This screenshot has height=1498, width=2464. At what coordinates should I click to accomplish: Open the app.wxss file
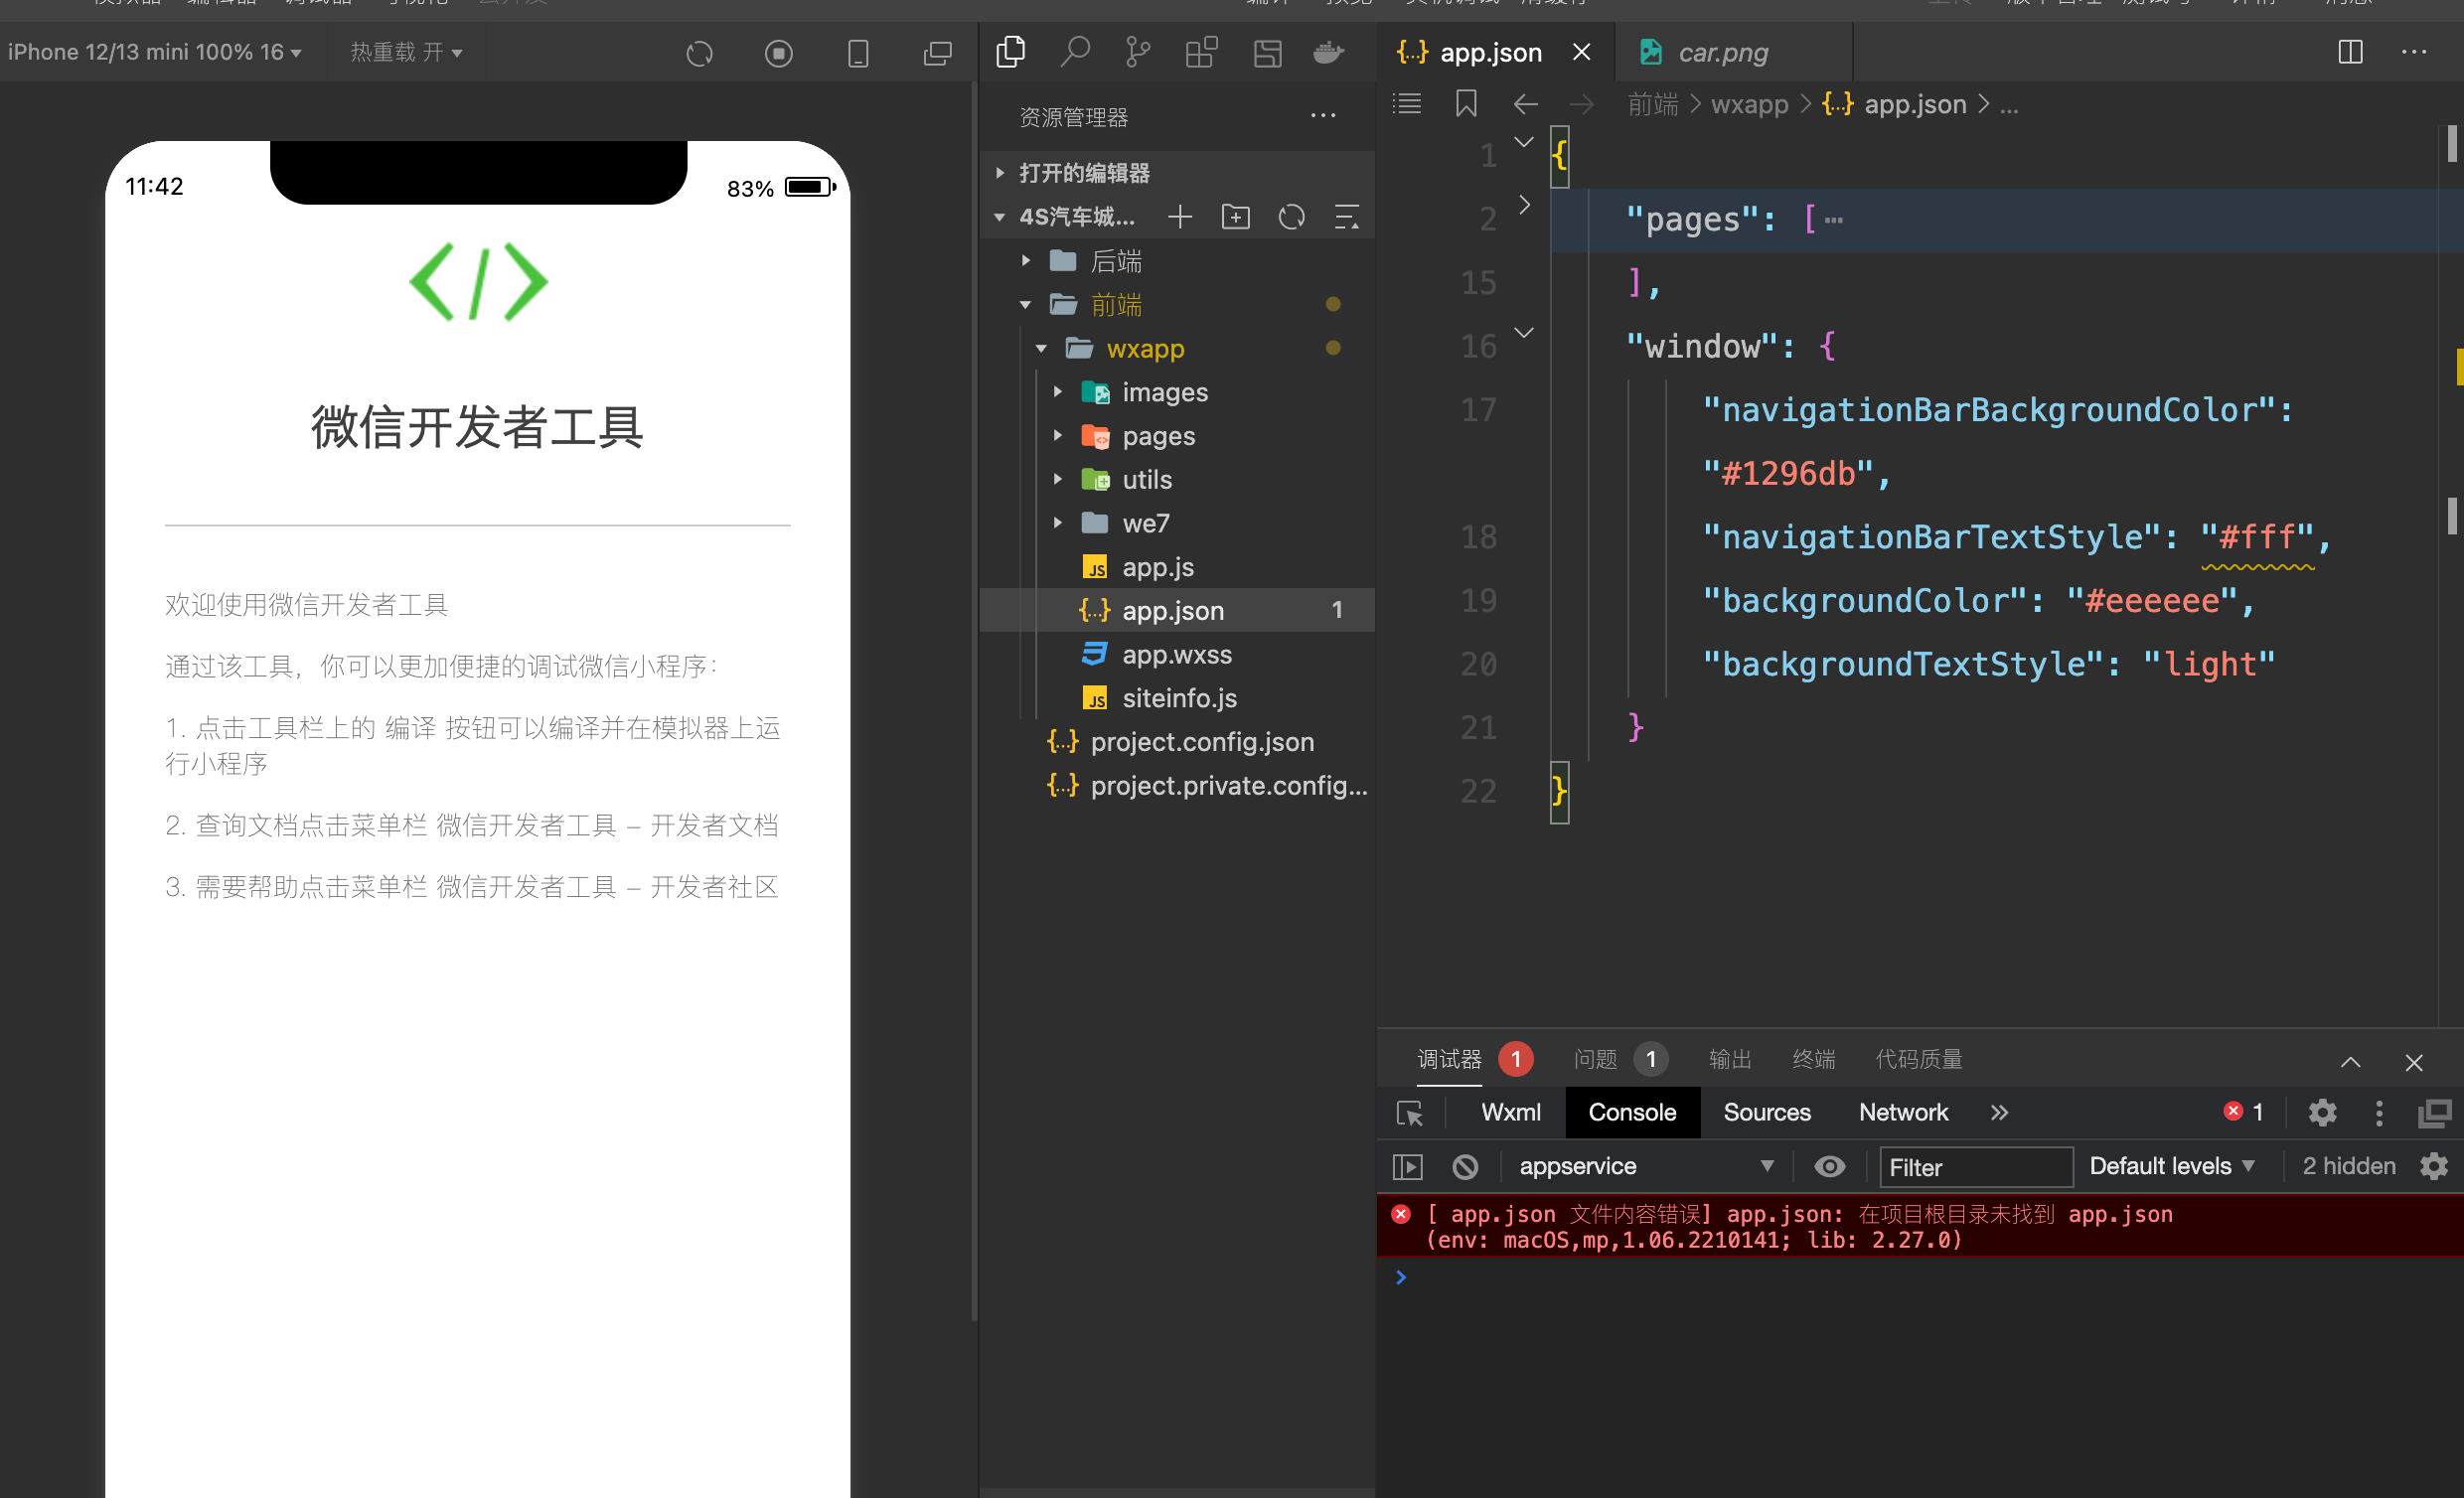point(1176,655)
